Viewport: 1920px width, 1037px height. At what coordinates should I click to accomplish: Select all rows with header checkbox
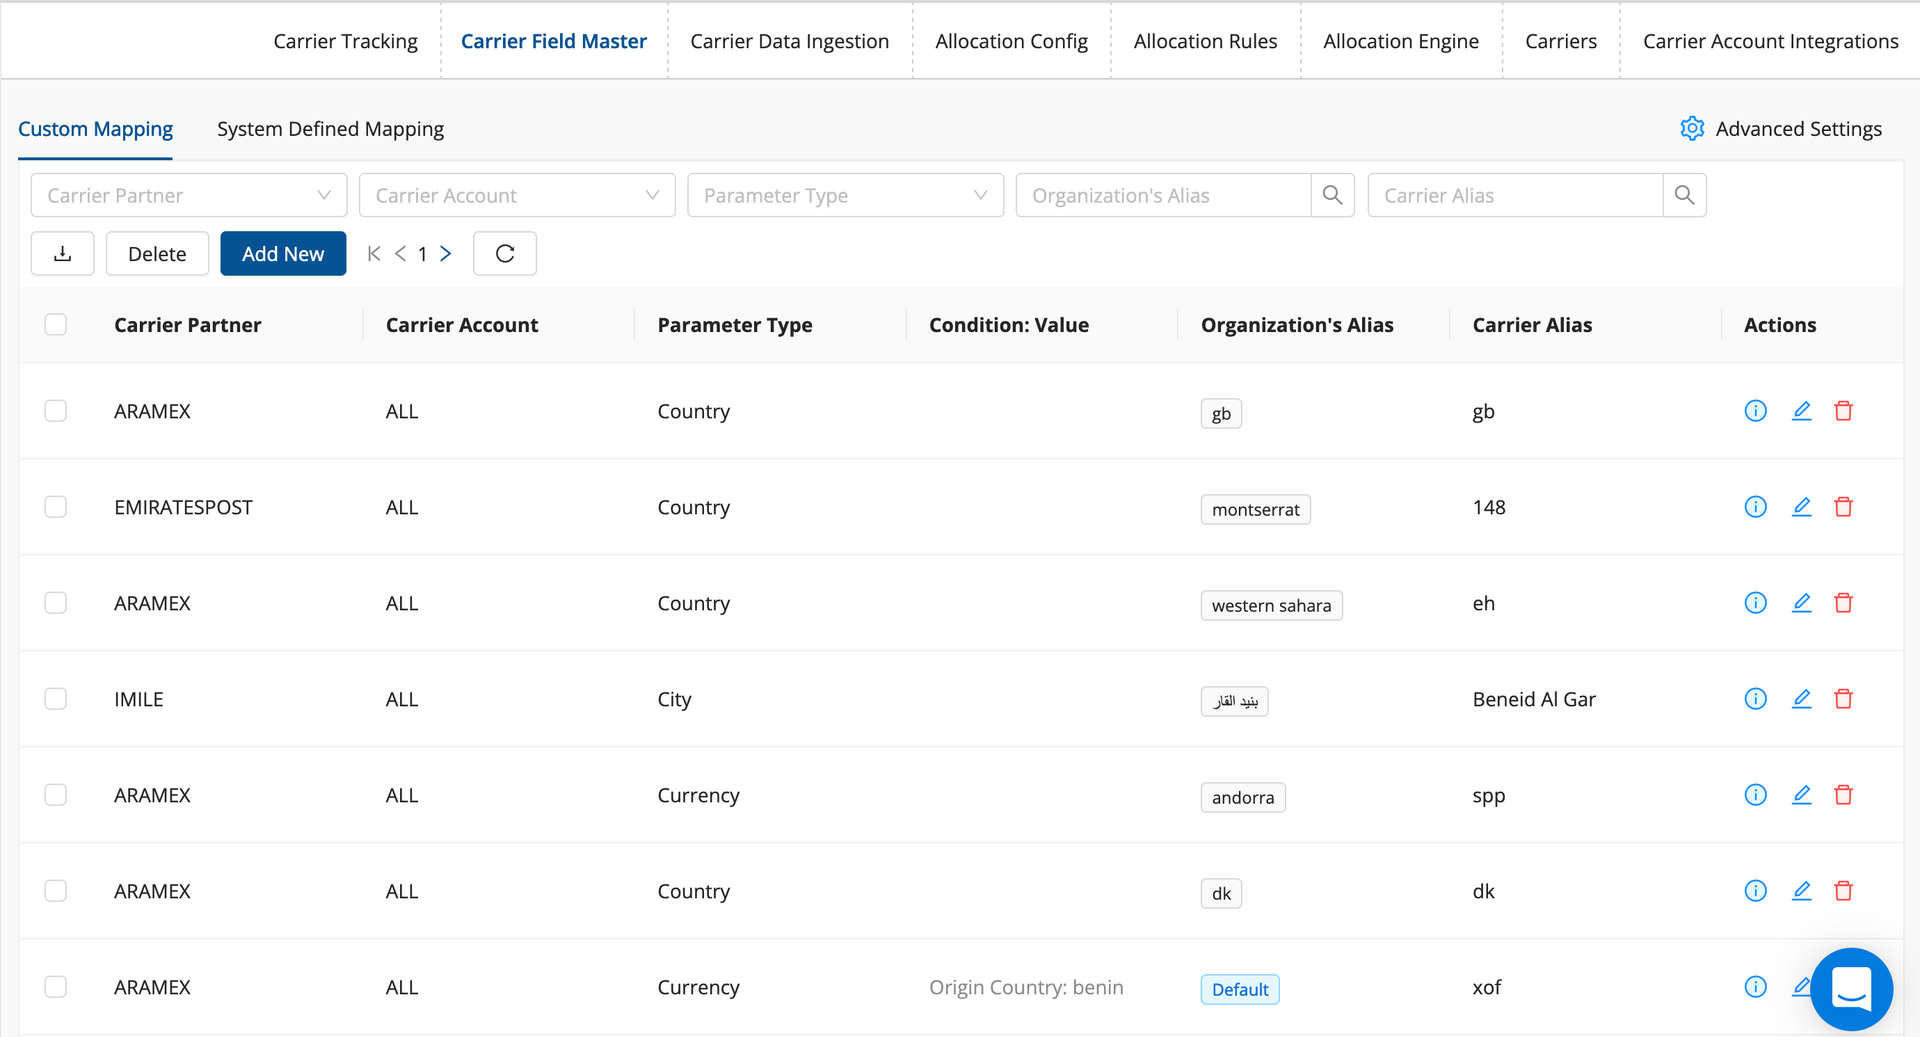tap(56, 325)
